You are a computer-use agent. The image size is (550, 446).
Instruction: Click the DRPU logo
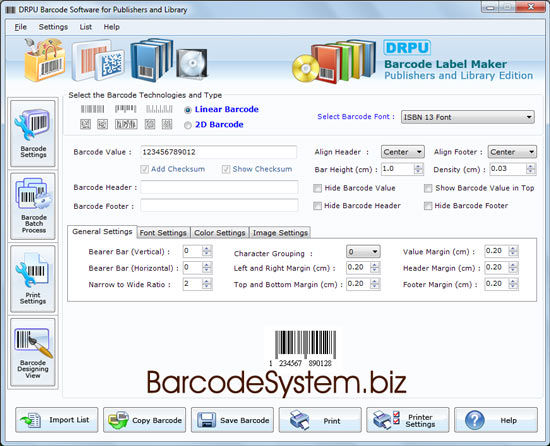(407, 47)
